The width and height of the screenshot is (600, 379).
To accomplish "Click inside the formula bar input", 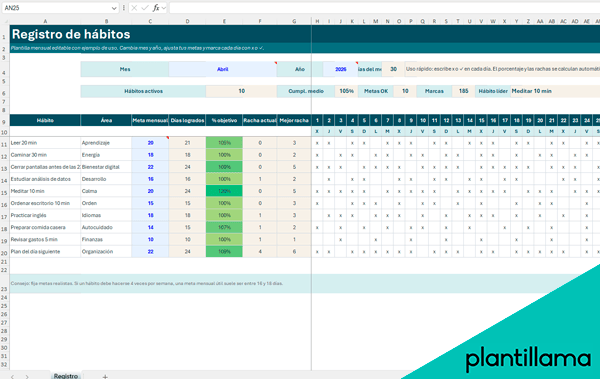I will tap(384, 8).
